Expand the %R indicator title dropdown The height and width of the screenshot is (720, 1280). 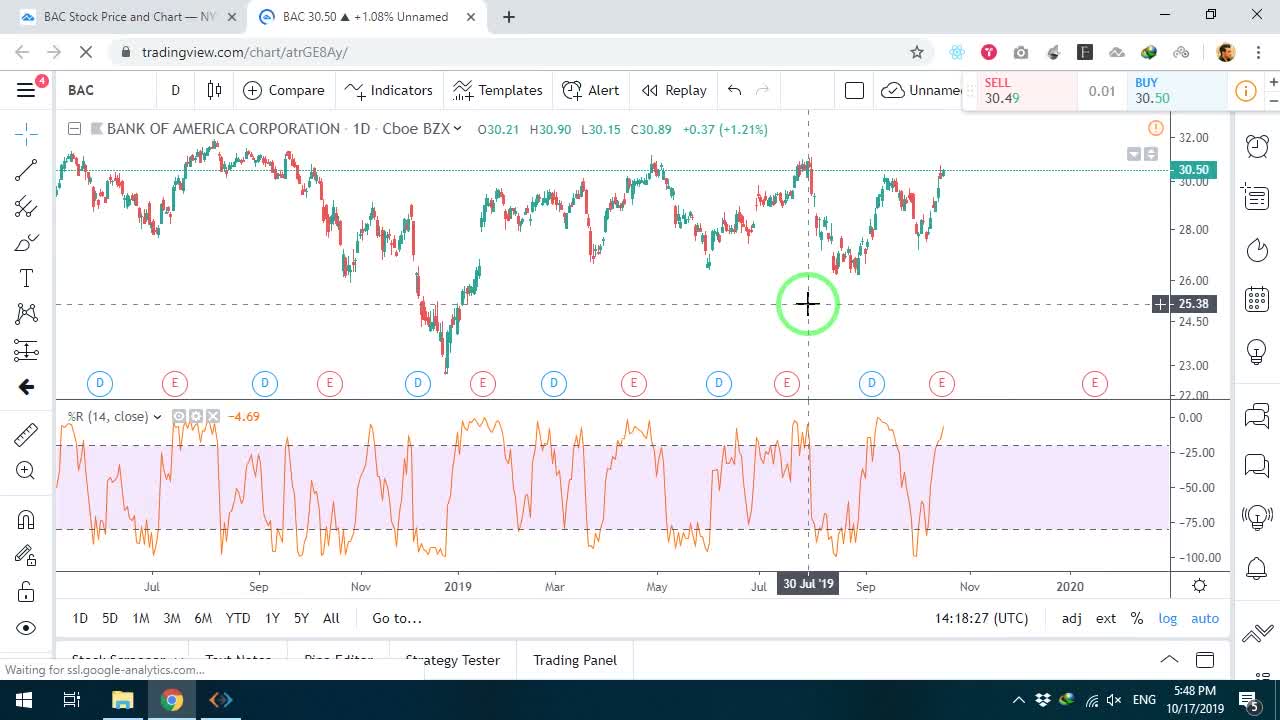pos(157,417)
